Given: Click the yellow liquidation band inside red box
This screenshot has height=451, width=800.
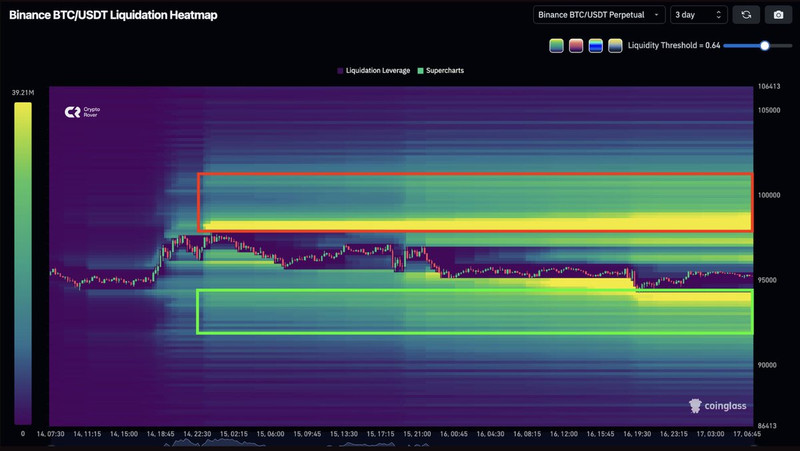Looking at the screenshot, I should [475, 222].
